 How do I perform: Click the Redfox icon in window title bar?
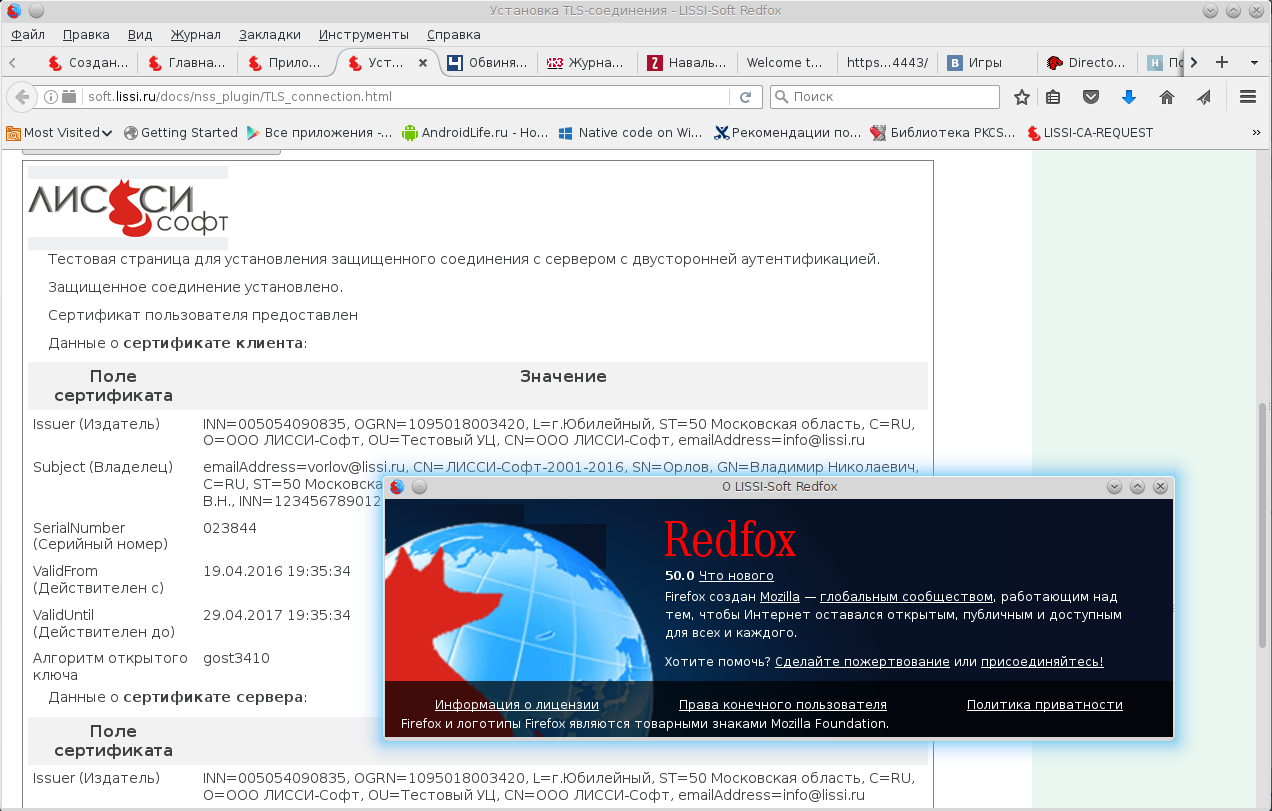[13, 10]
